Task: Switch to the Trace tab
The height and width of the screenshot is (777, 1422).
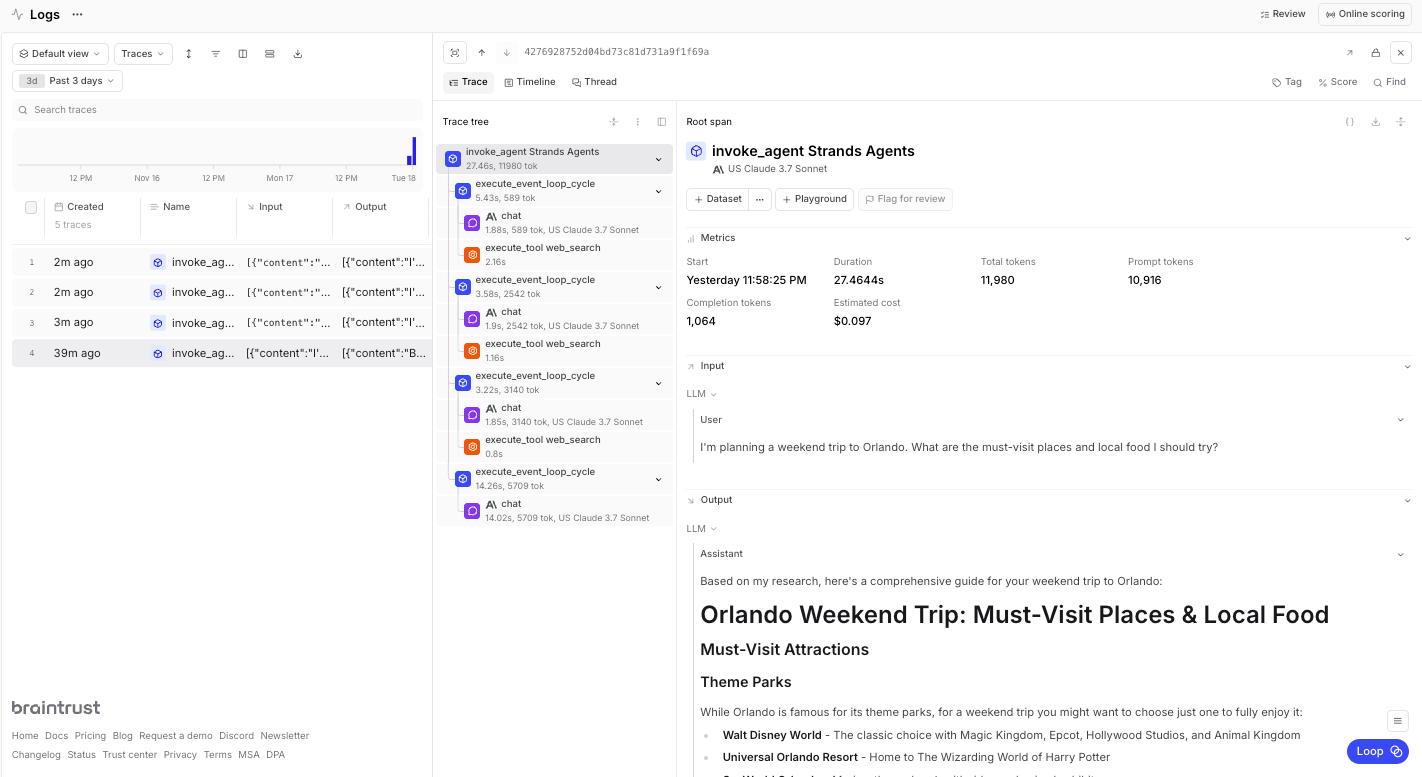Action: tap(468, 82)
